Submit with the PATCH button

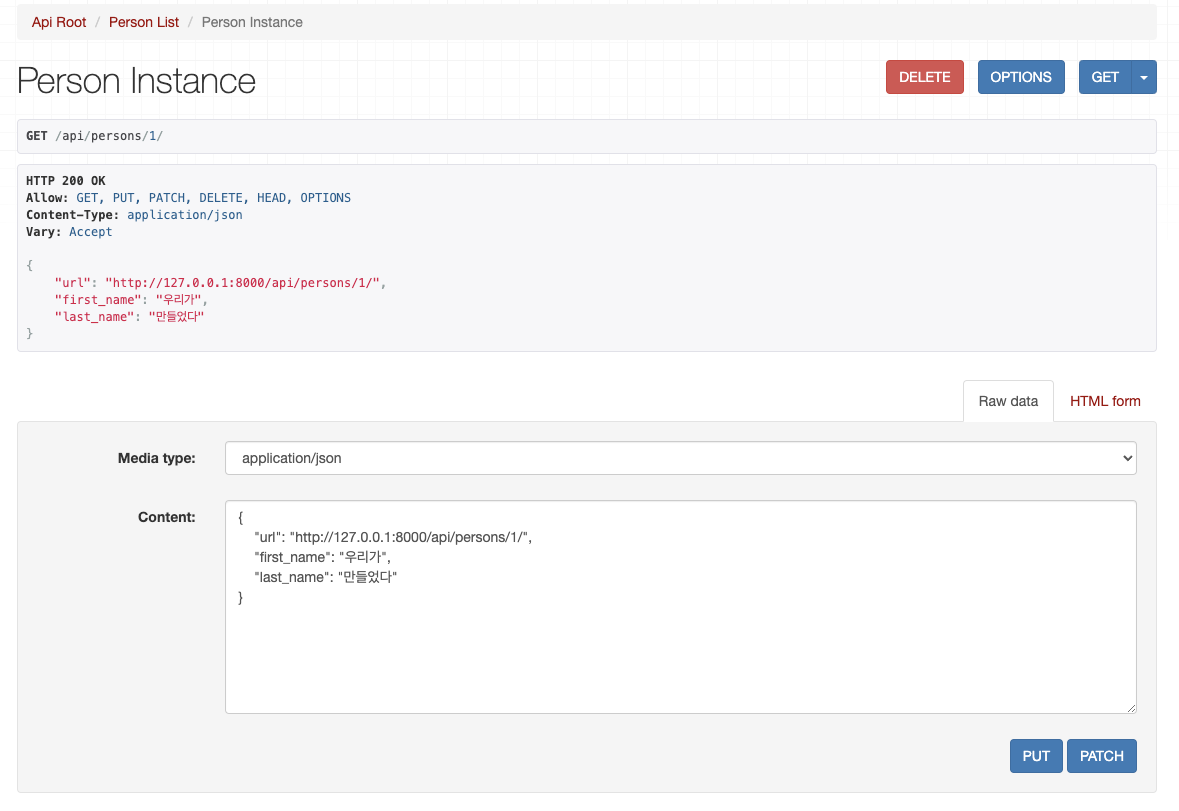[x=1102, y=756]
